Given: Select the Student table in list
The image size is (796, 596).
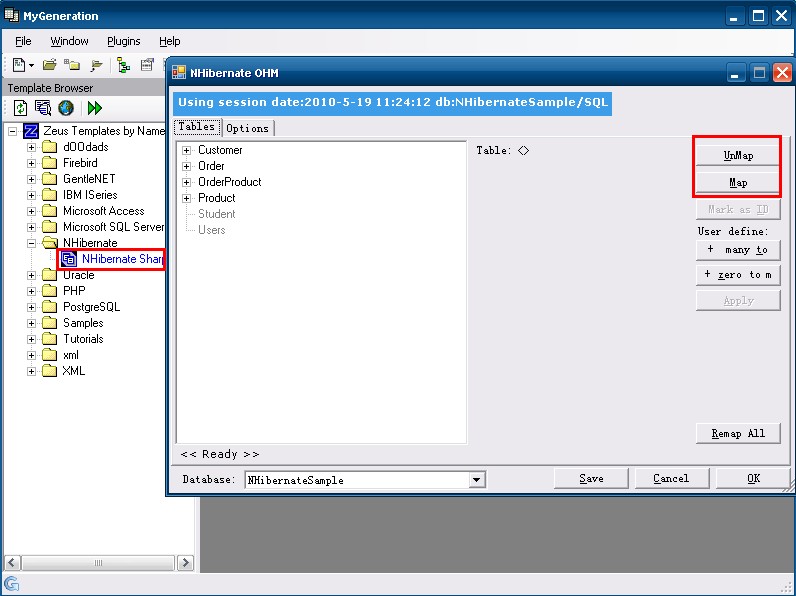Looking at the screenshot, I should (x=217, y=214).
